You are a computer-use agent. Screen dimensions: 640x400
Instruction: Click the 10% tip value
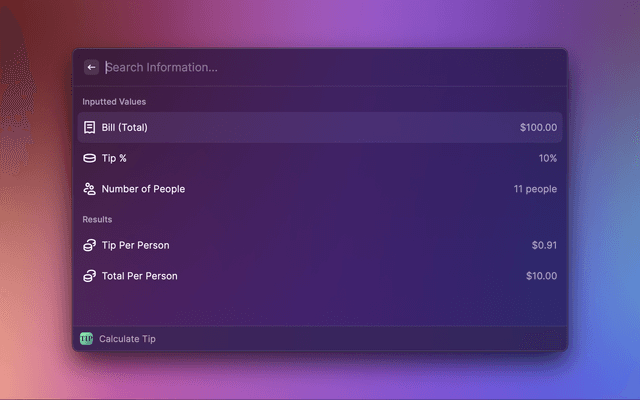[x=547, y=158]
